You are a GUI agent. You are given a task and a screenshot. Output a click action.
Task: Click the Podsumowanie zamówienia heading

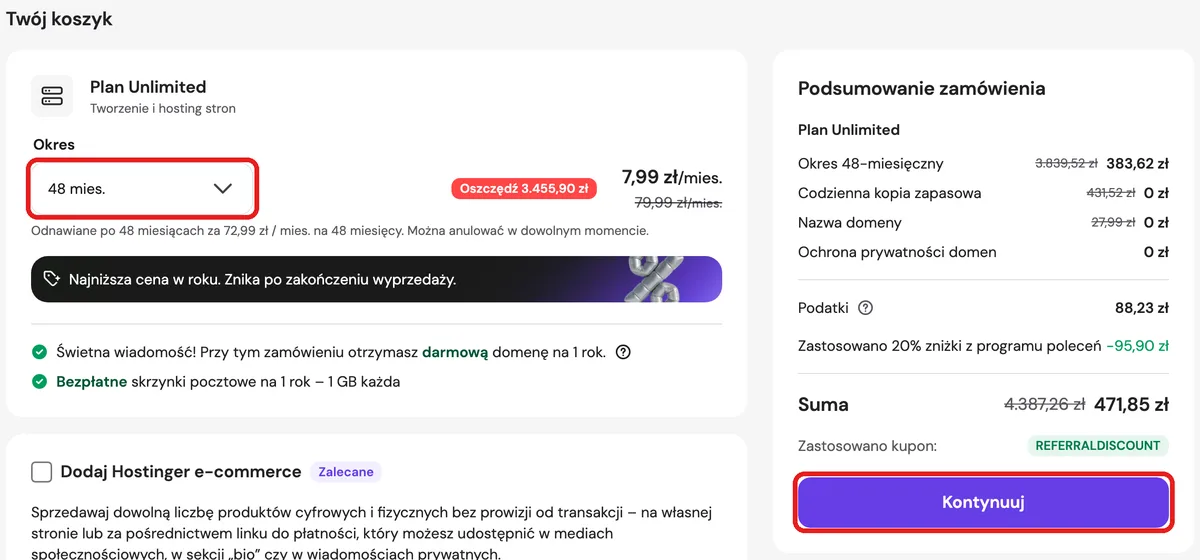(x=922, y=88)
